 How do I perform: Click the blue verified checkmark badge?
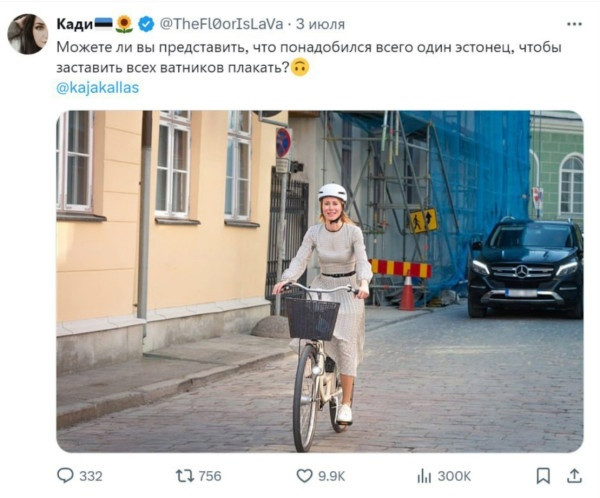pyautogui.click(x=146, y=24)
